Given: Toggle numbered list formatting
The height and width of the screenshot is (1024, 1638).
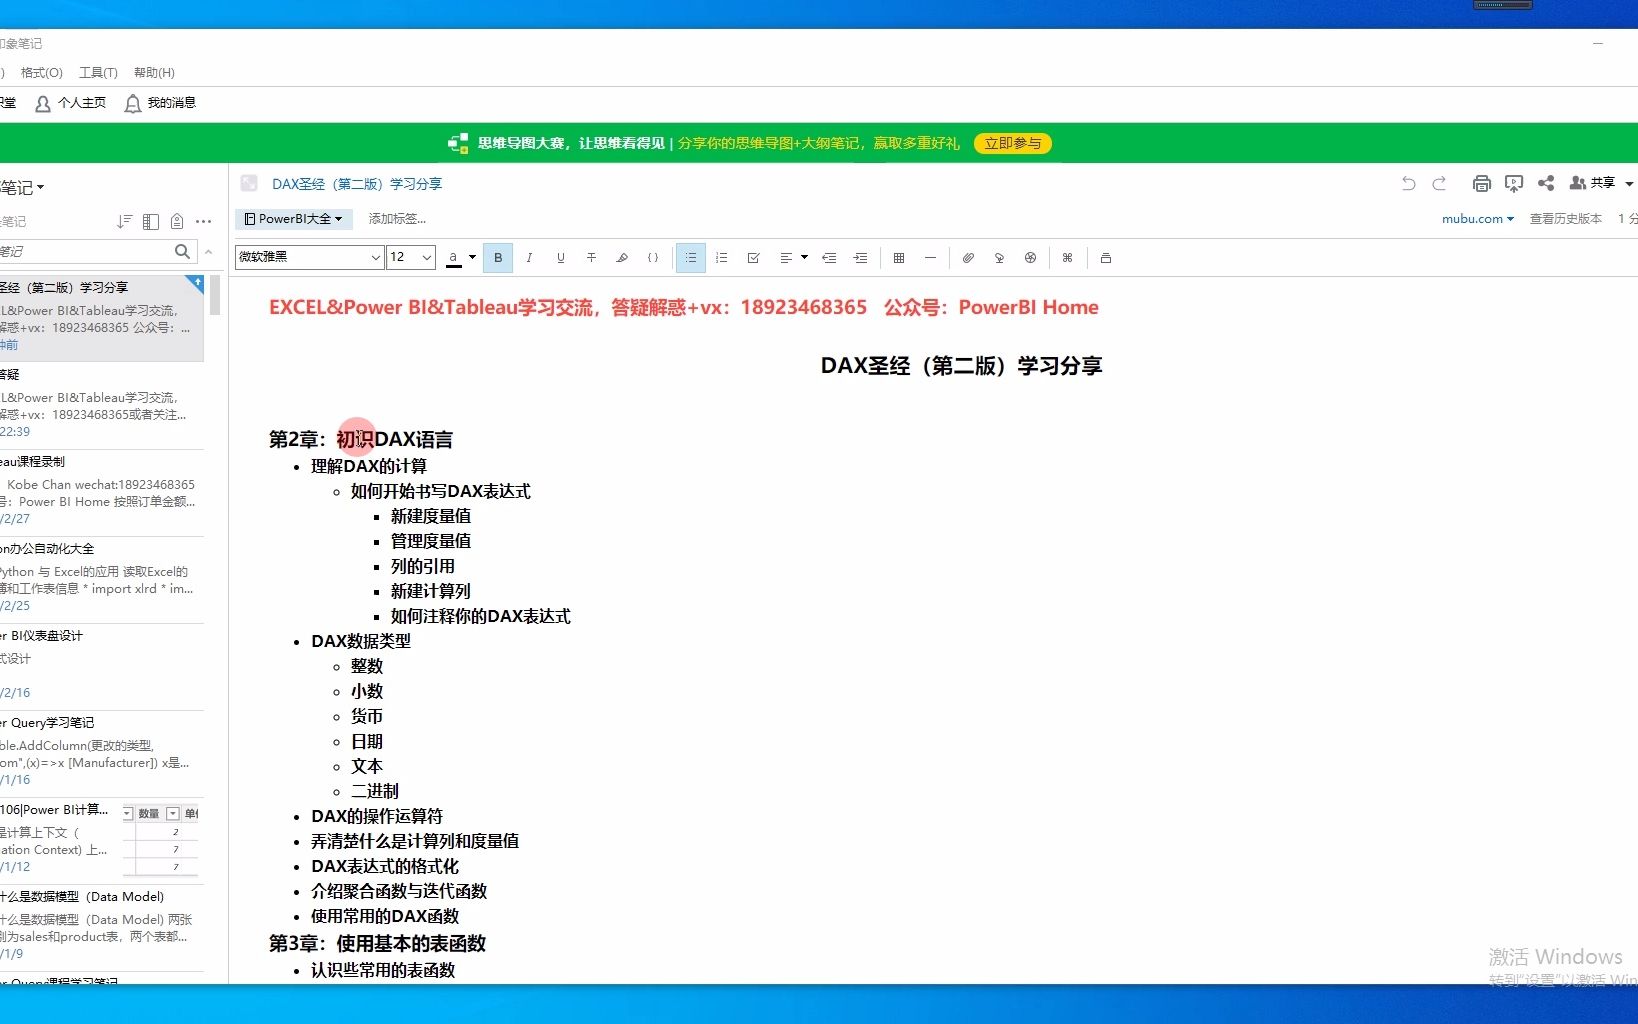Looking at the screenshot, I should pyautogui.click(x=722, y=258).
